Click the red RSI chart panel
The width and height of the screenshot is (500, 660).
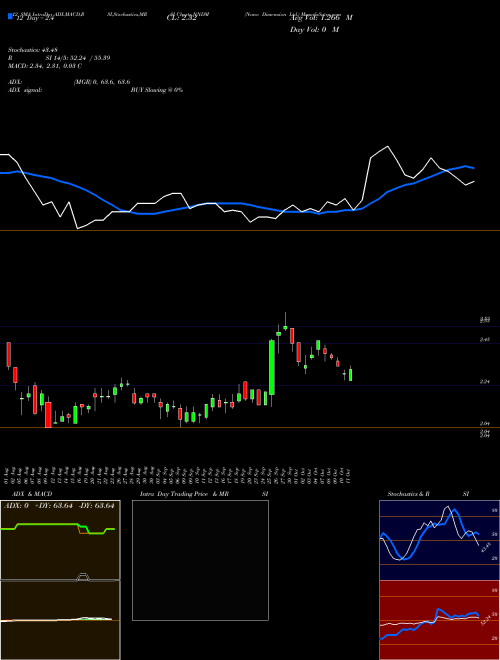439,620
